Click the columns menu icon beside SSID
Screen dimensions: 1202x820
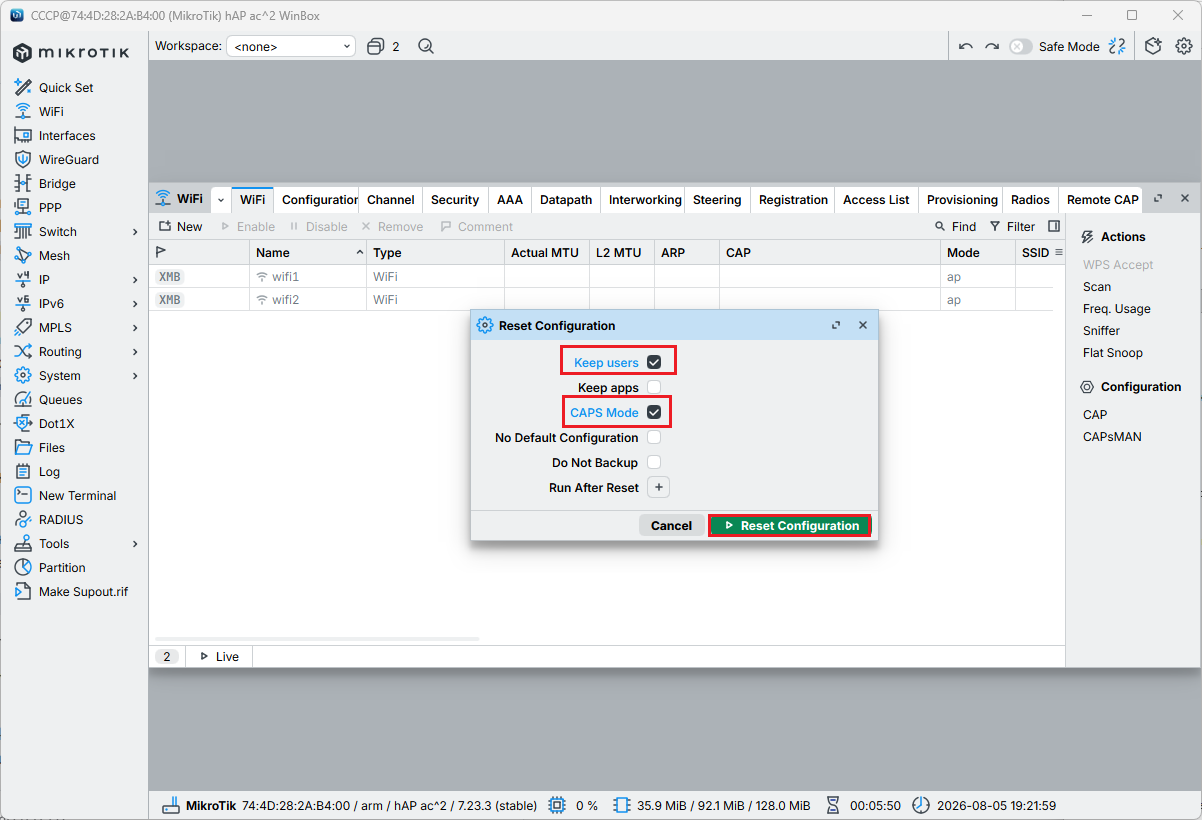pyautogui.click(x=1059, y=252)
